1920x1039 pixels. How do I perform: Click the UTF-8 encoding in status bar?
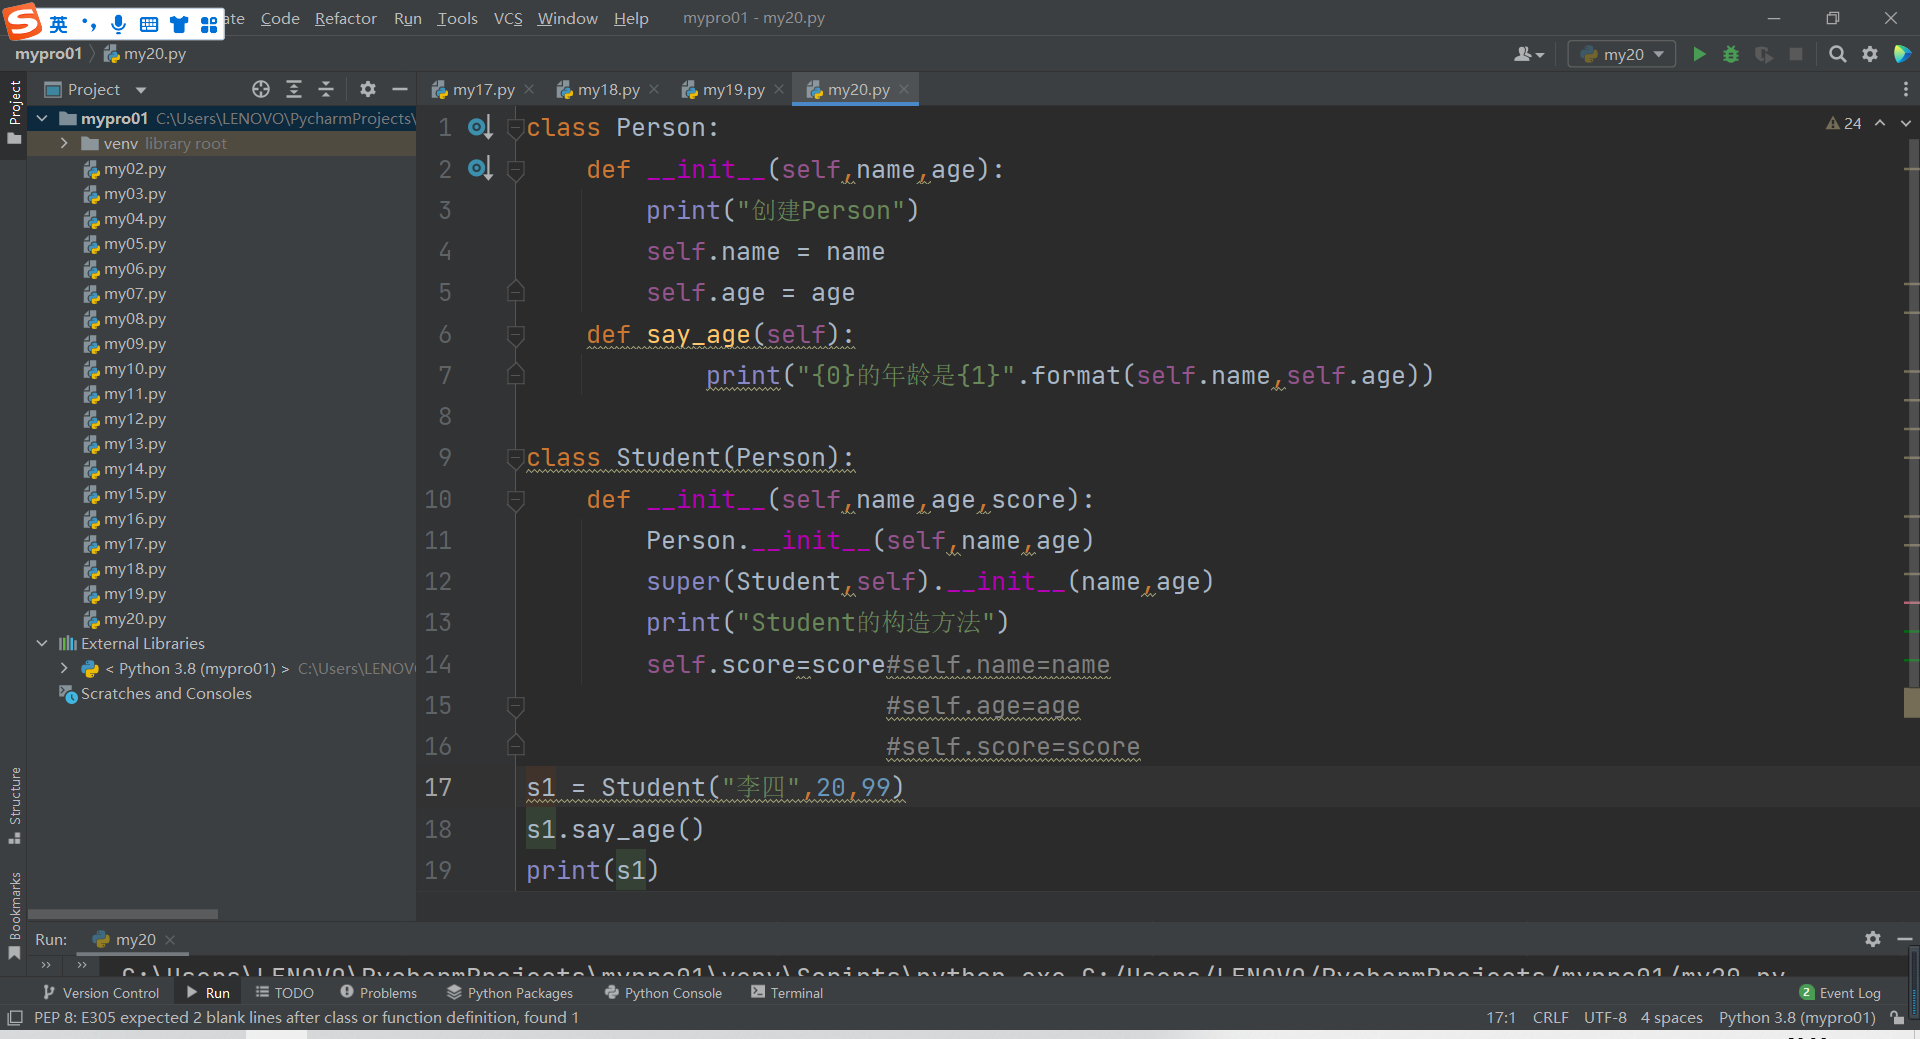coord(1605,1018)
